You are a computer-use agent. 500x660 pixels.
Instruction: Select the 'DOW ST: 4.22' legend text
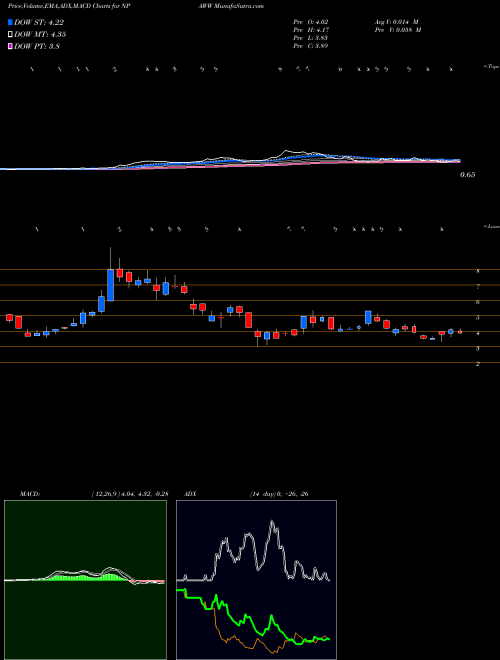(x=39, y=23)
